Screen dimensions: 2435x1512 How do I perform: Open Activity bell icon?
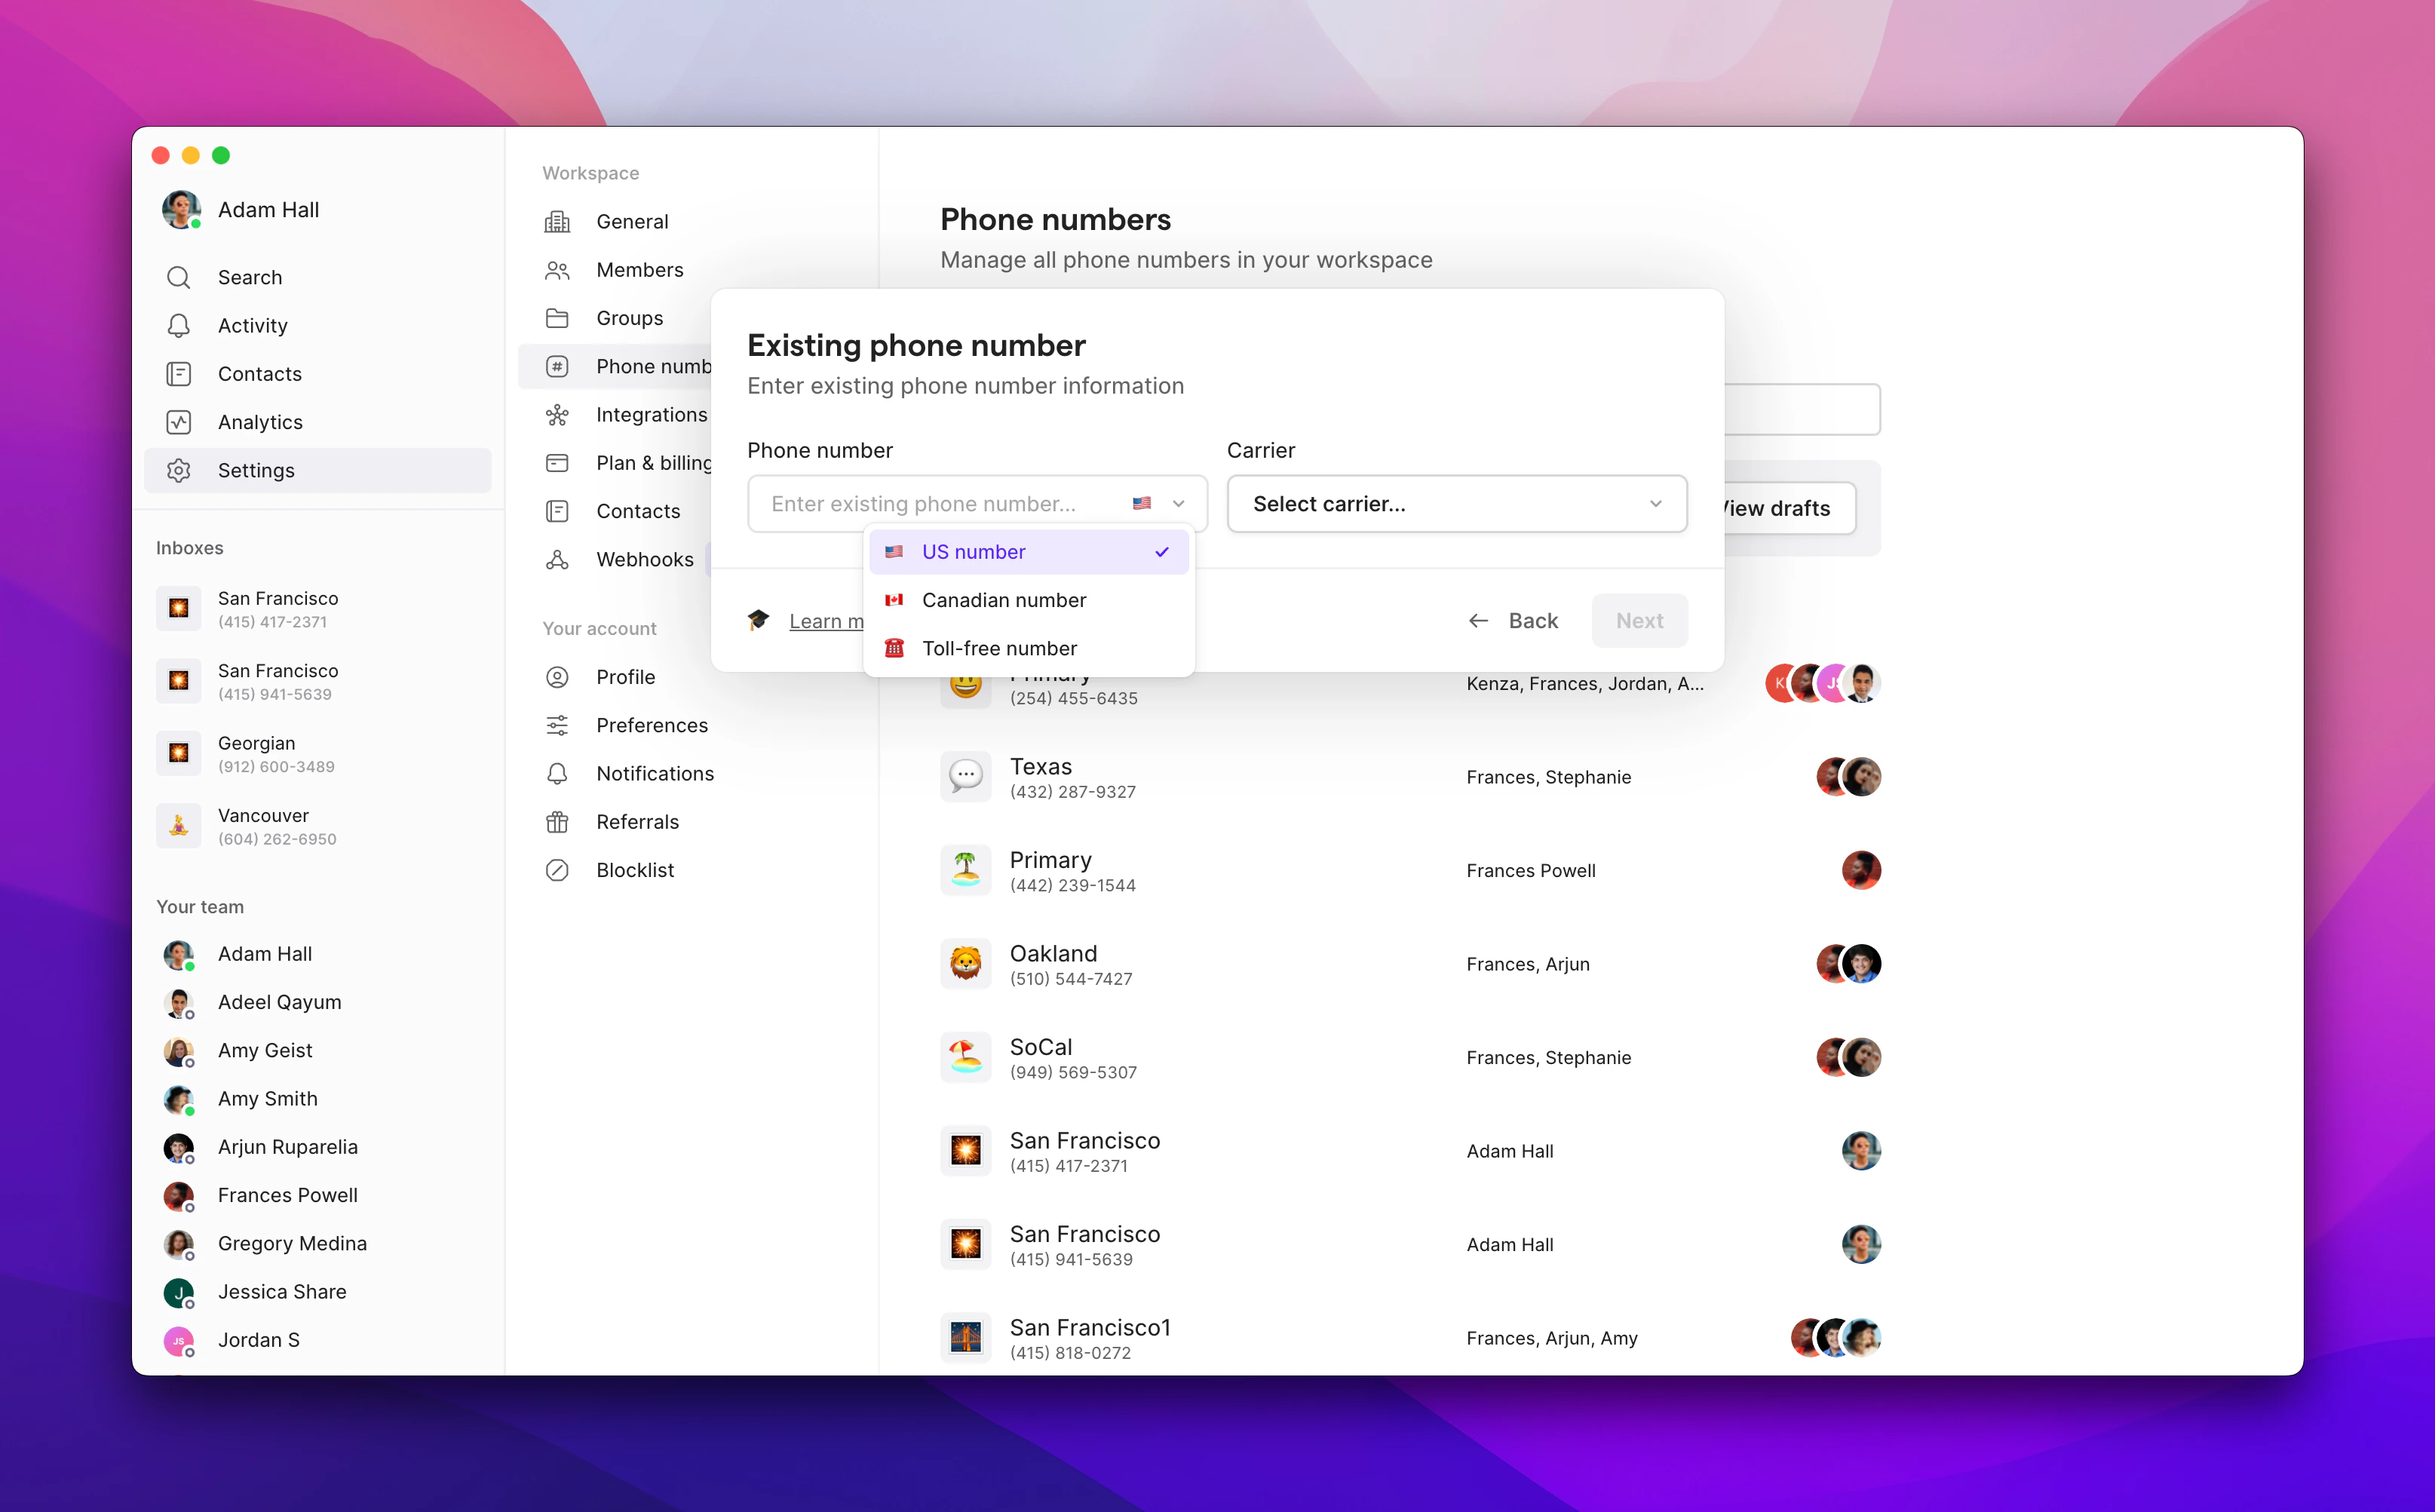[x=179, y=325]
